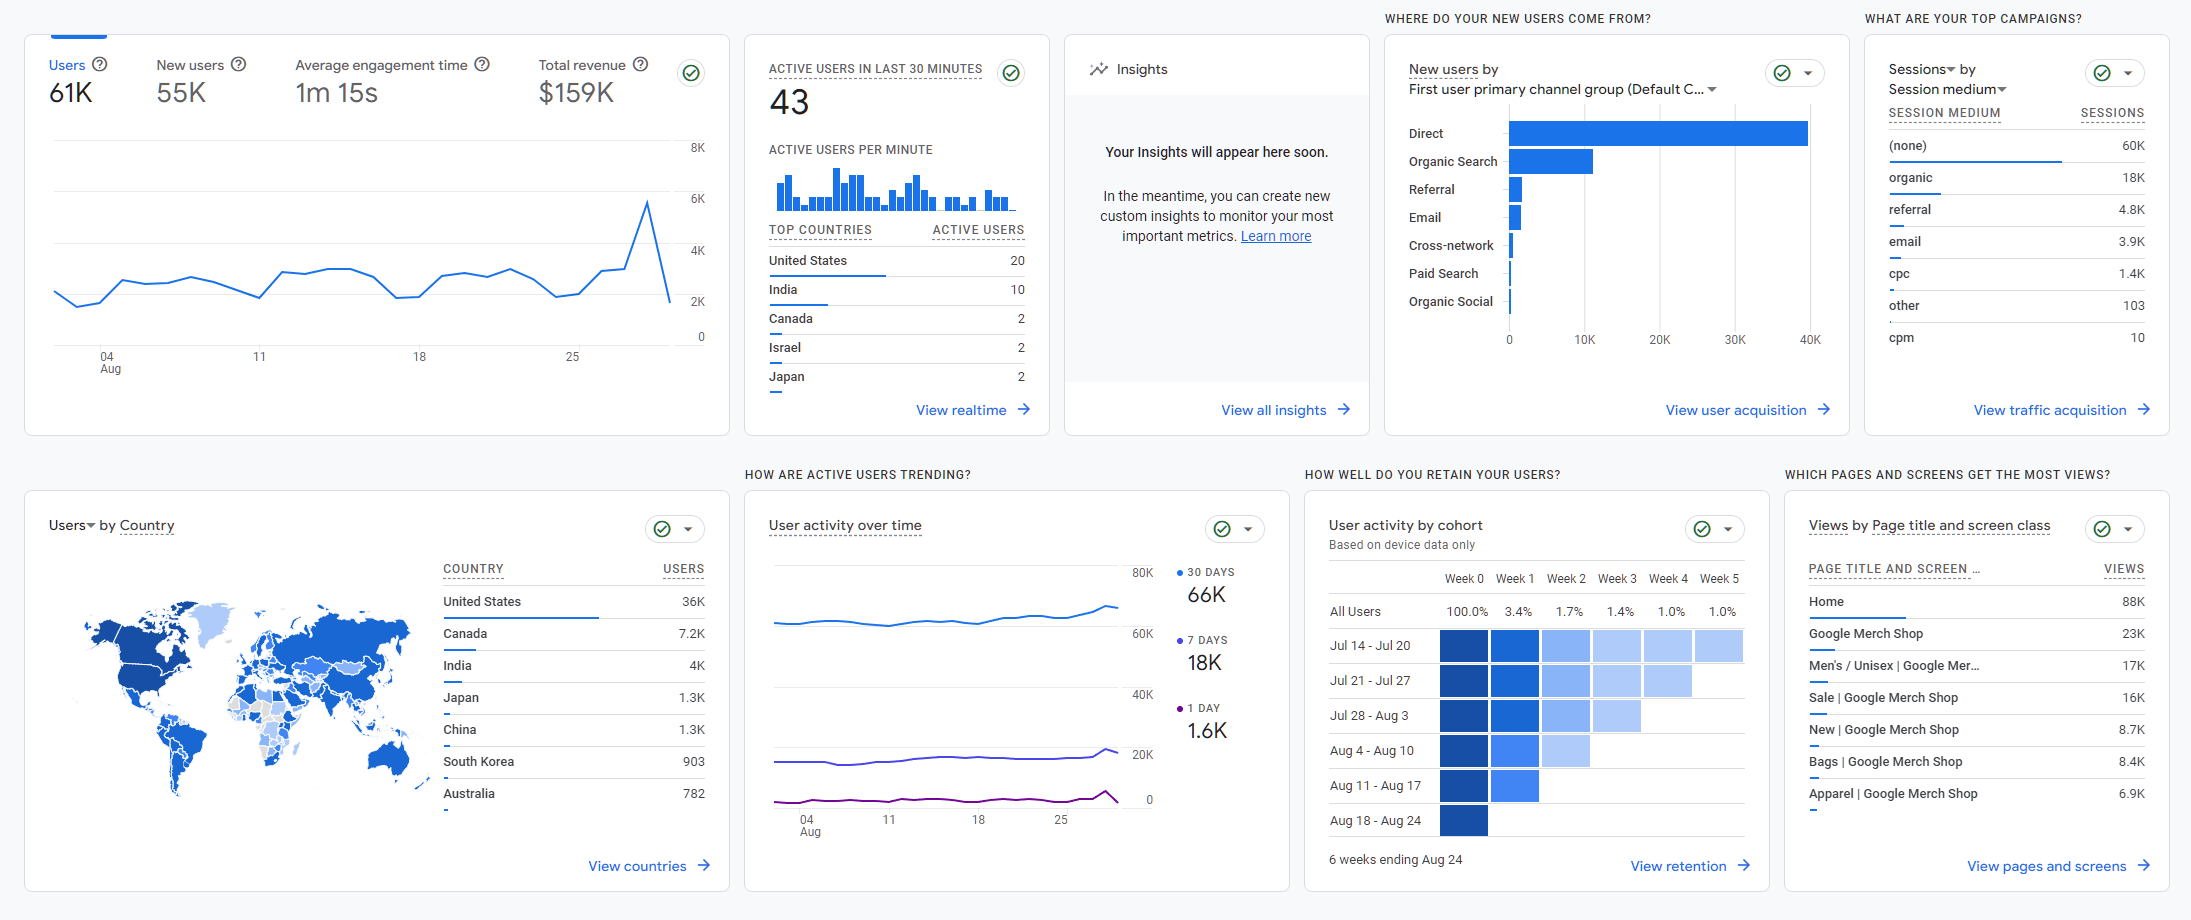Click the United States row in the country list
The image size is (2191, 920).
click(481, 601)
